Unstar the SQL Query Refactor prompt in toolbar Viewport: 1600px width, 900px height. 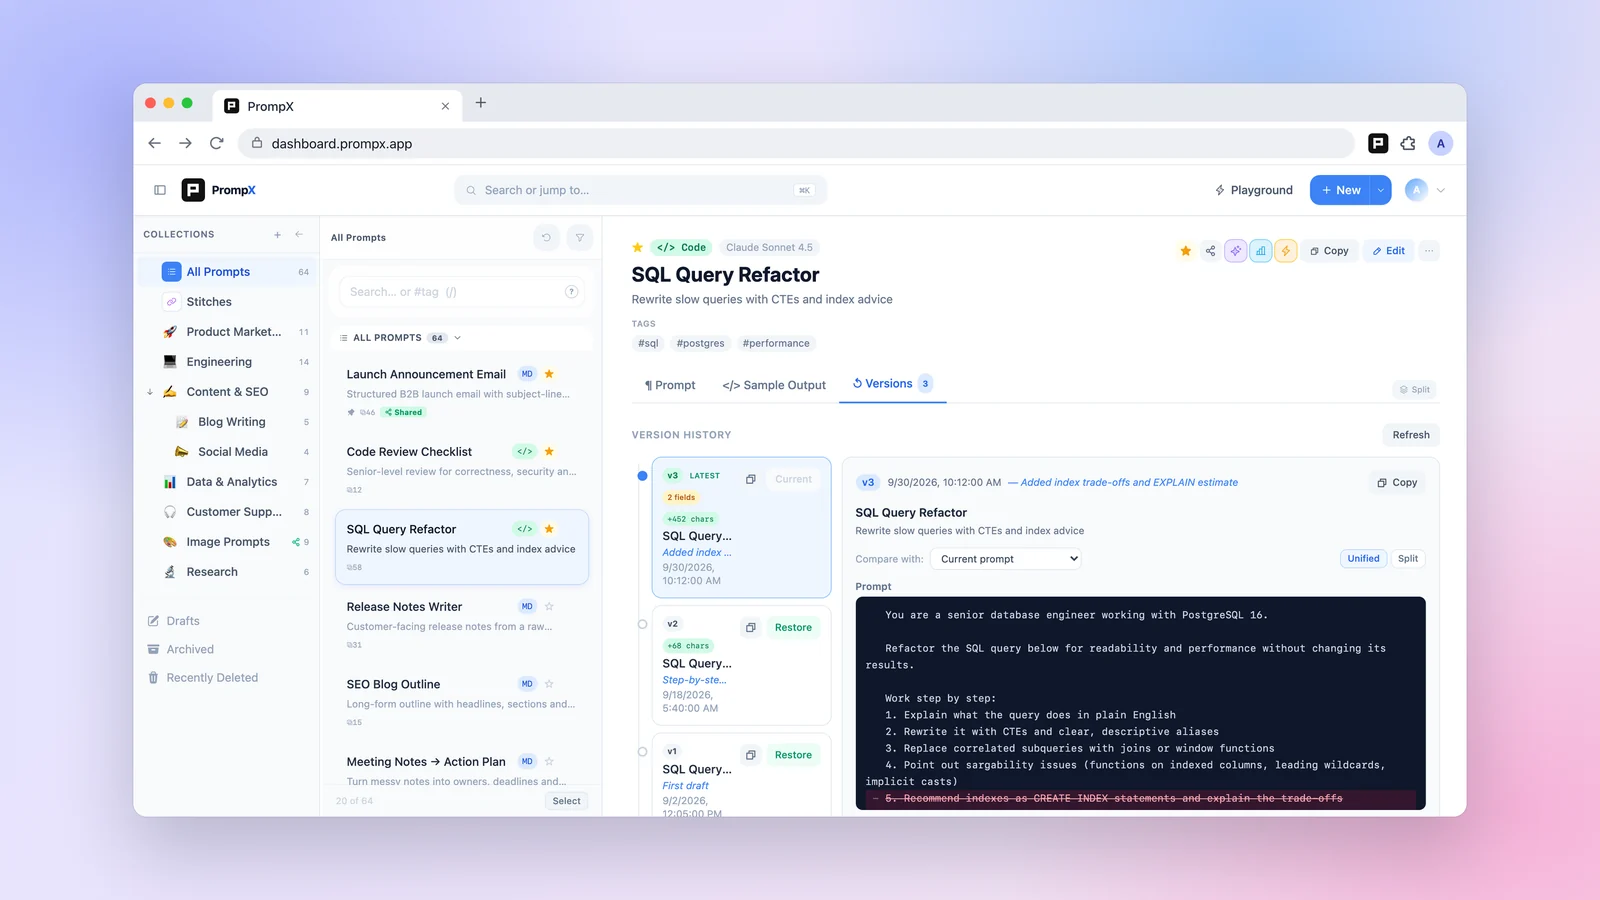click(x=1185, y=251)
